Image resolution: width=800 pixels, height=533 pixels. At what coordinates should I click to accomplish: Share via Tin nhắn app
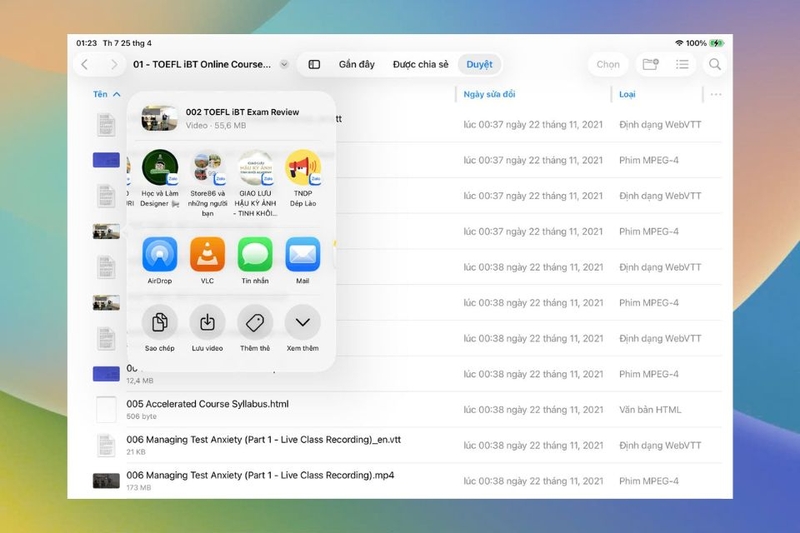(255, 260)
